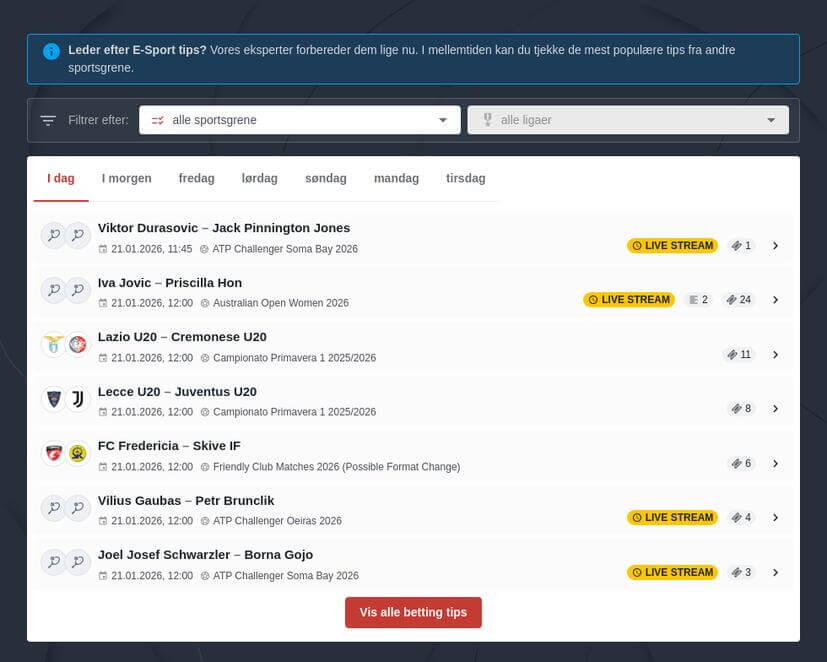Click the red arrows icon inside the sports dropdown
Screen dimensions: 827x662
[x=158, y=119]
